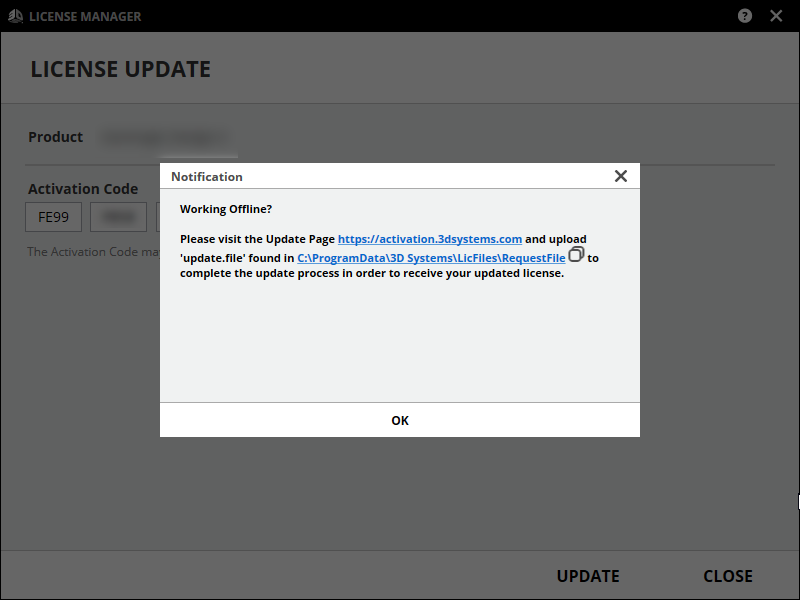Click the UPDATE button
800x600 pixels.
(x=588, y=576)
